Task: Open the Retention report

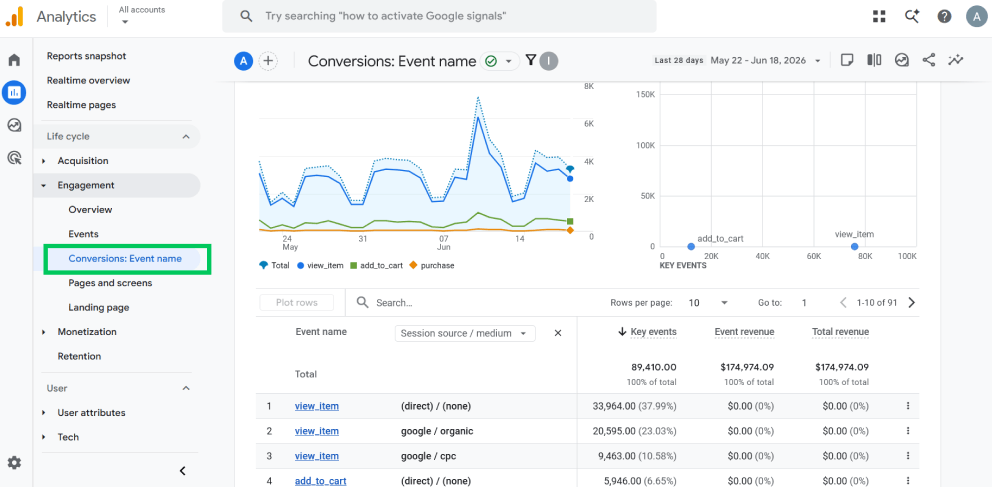Action: (79, 356)
